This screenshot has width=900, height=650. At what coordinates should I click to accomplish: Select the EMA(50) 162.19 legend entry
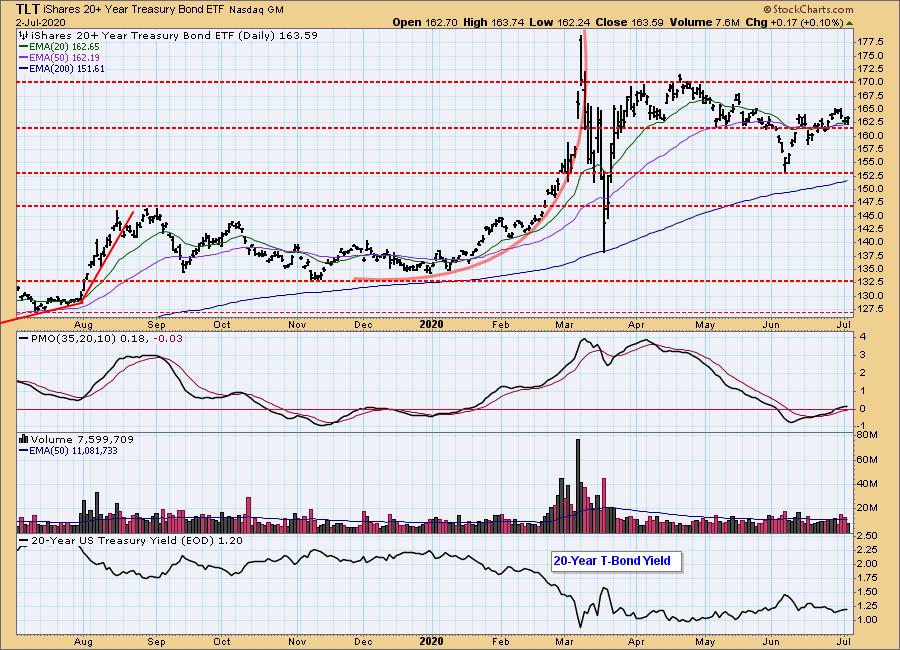[64, 57]
